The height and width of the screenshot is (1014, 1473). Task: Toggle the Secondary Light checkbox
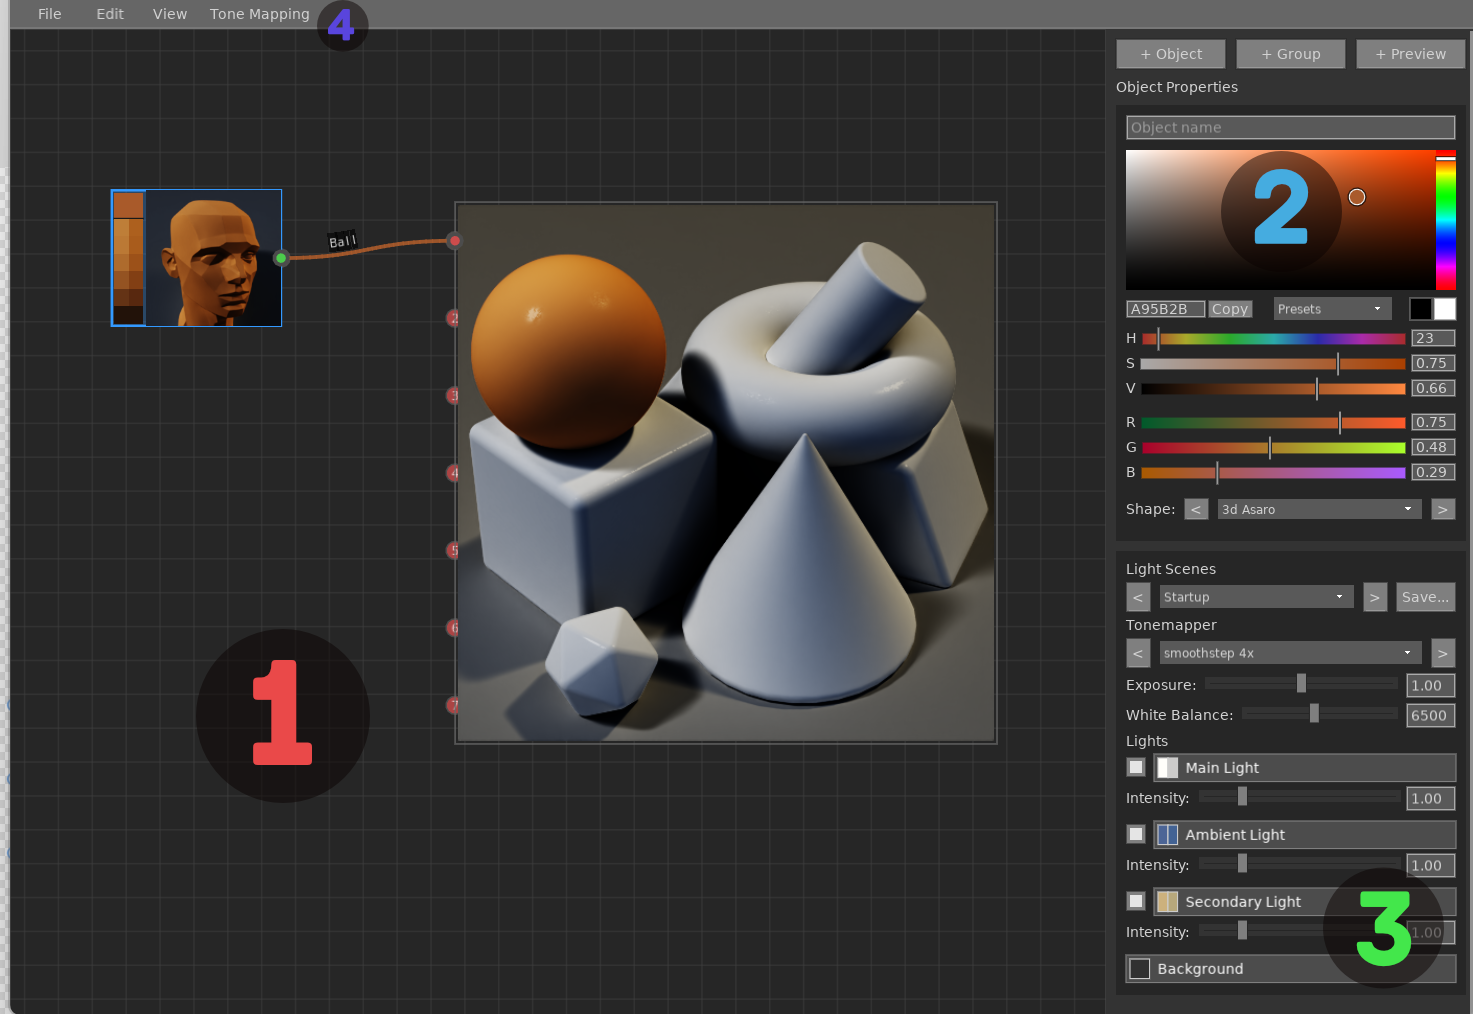(1136, 901)
